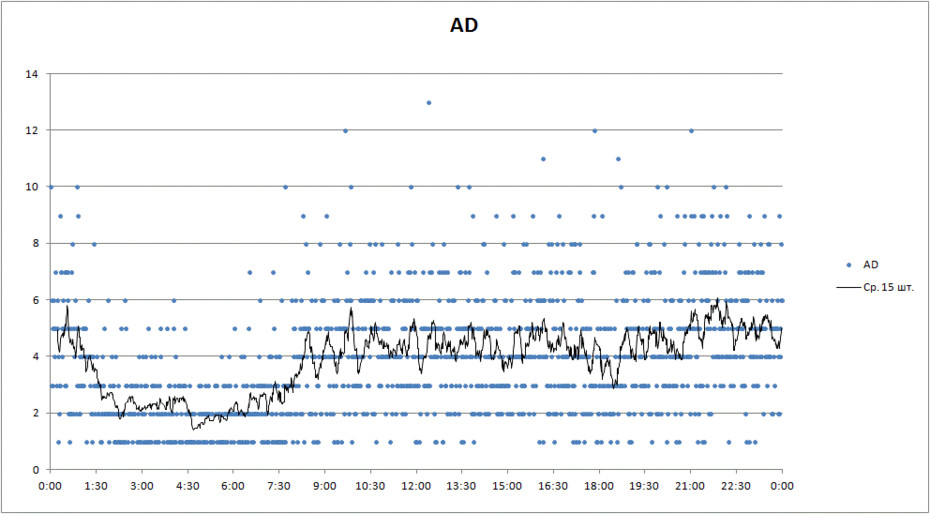Click x-axis label 3:00

142,486
